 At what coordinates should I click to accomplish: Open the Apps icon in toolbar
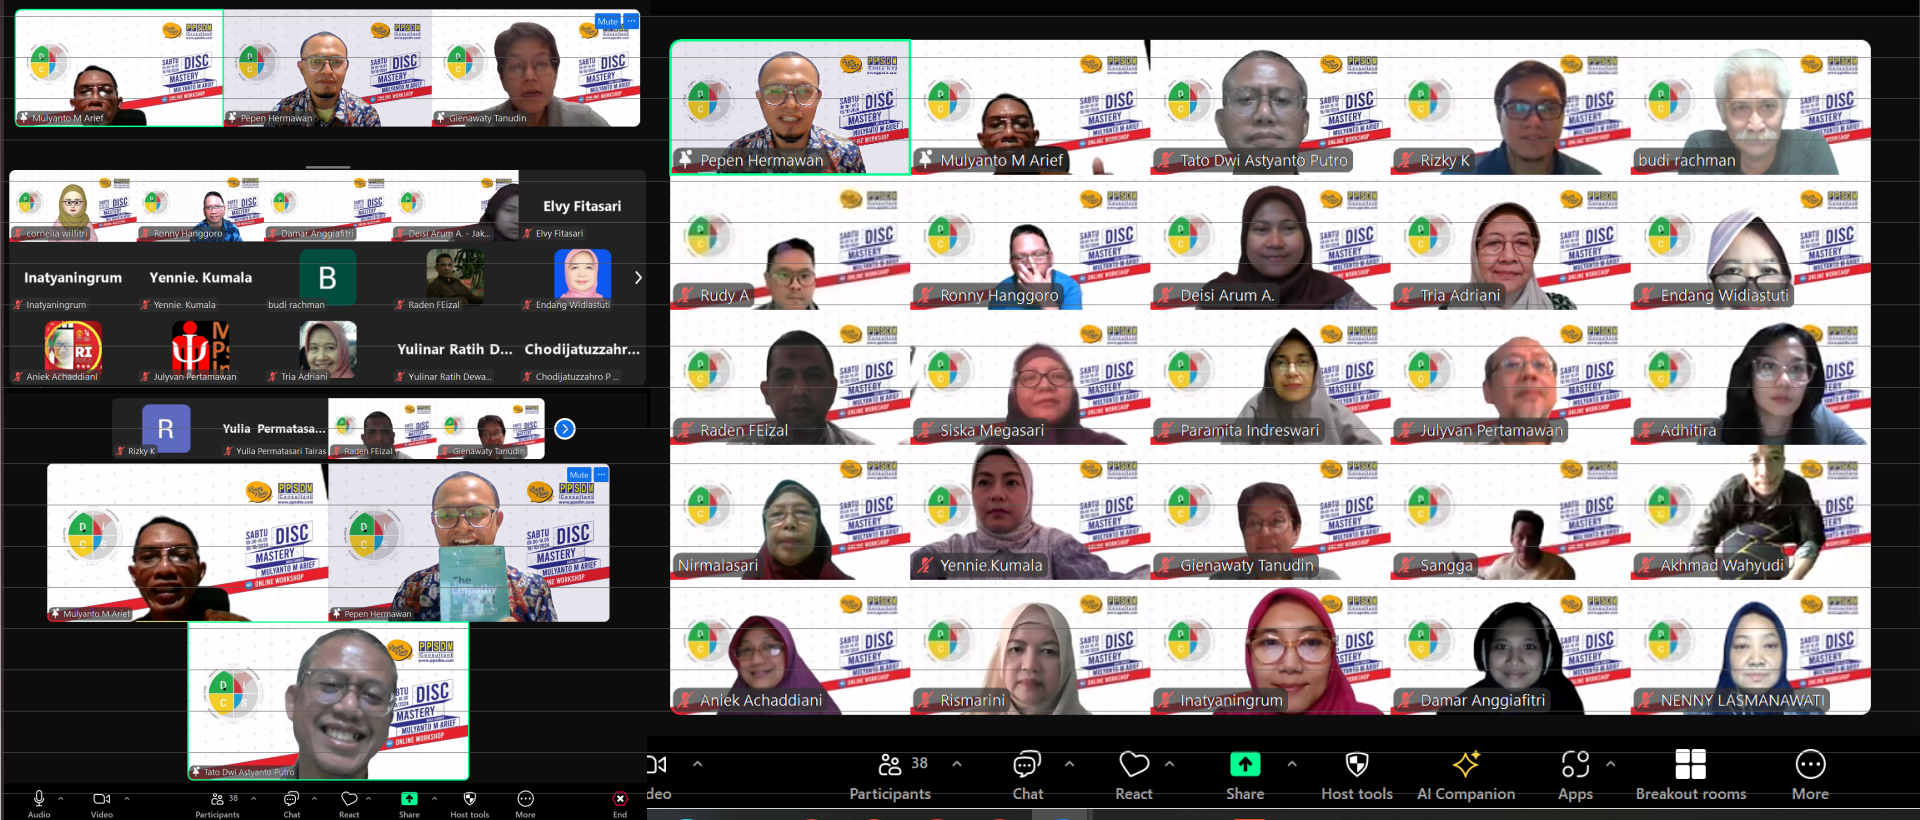1575,765
